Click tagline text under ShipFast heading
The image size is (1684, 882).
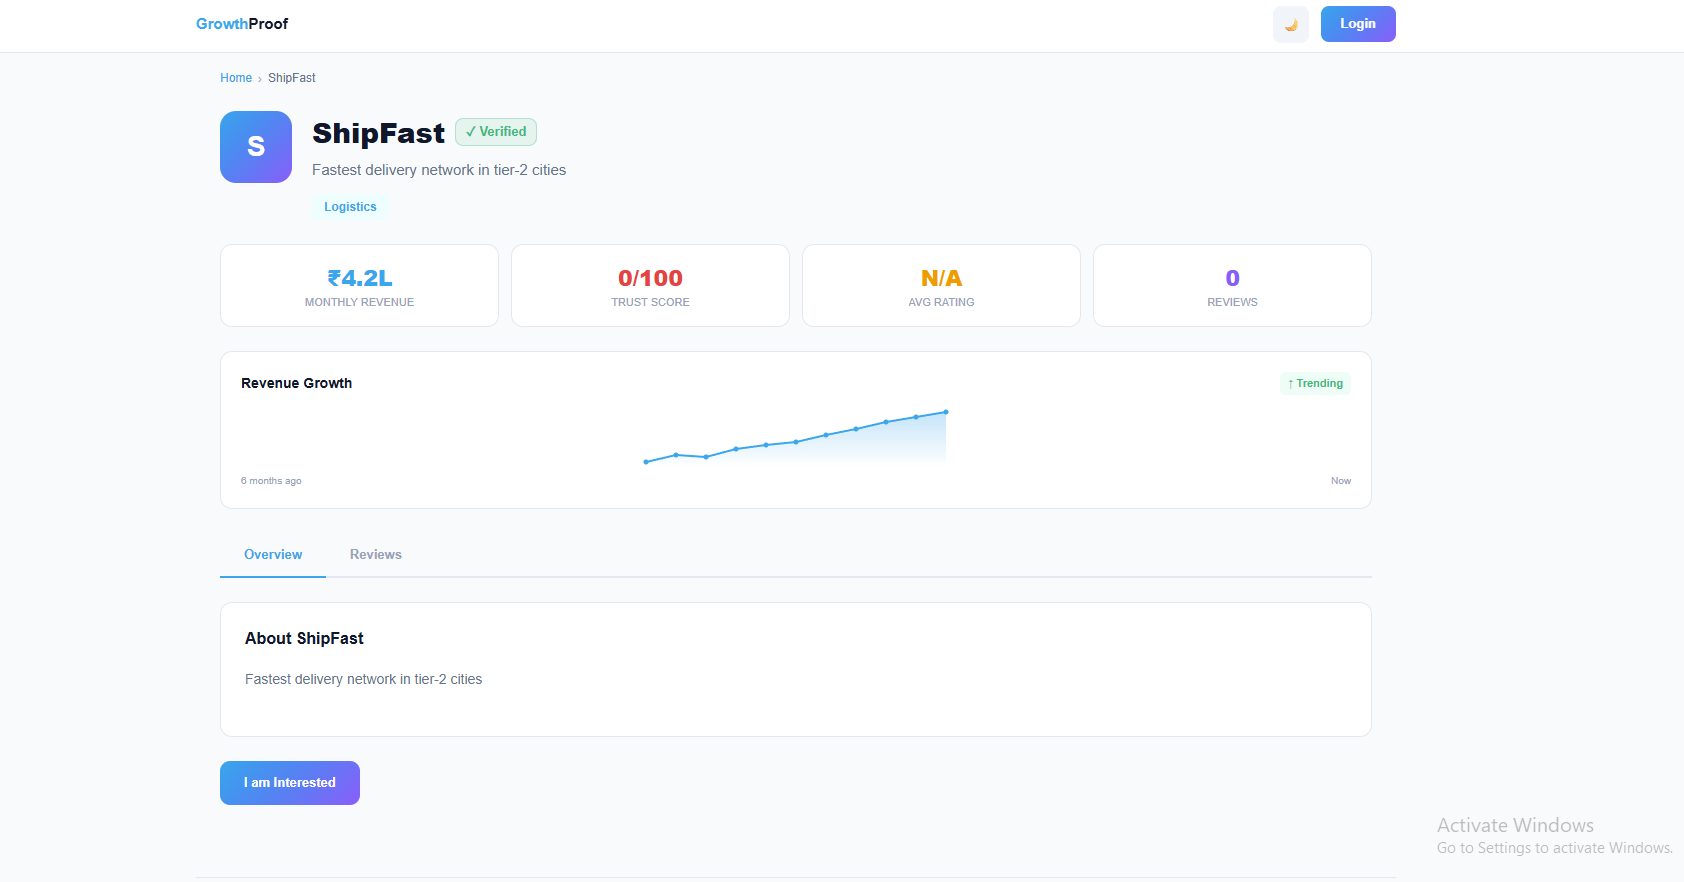439,170
